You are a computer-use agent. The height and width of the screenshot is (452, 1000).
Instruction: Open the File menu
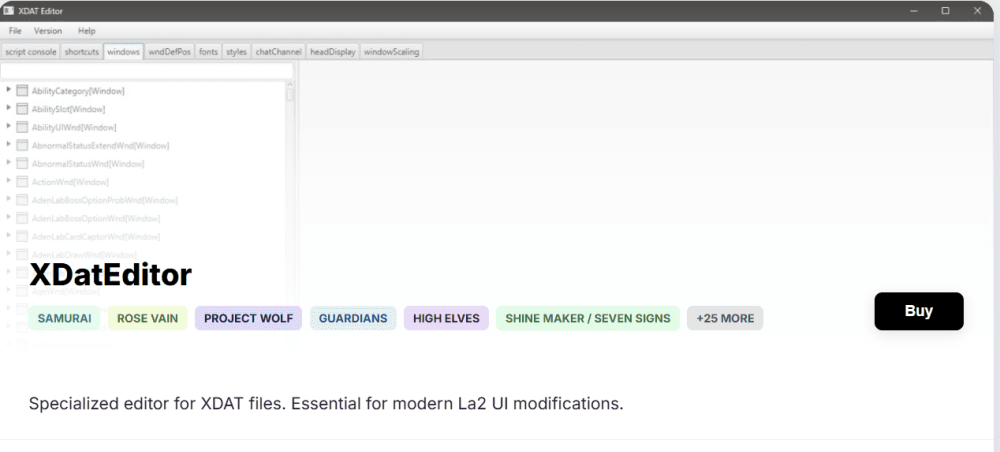15,31
